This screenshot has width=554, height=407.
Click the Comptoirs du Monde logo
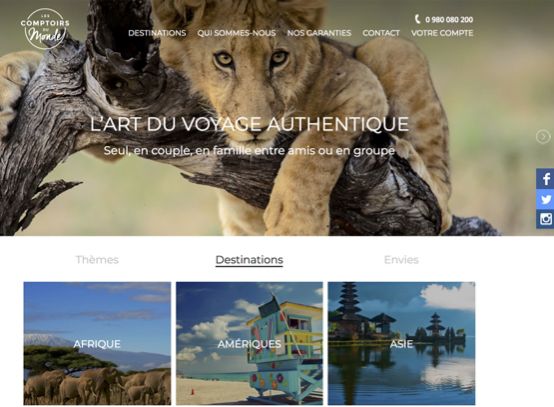(45, 29)
